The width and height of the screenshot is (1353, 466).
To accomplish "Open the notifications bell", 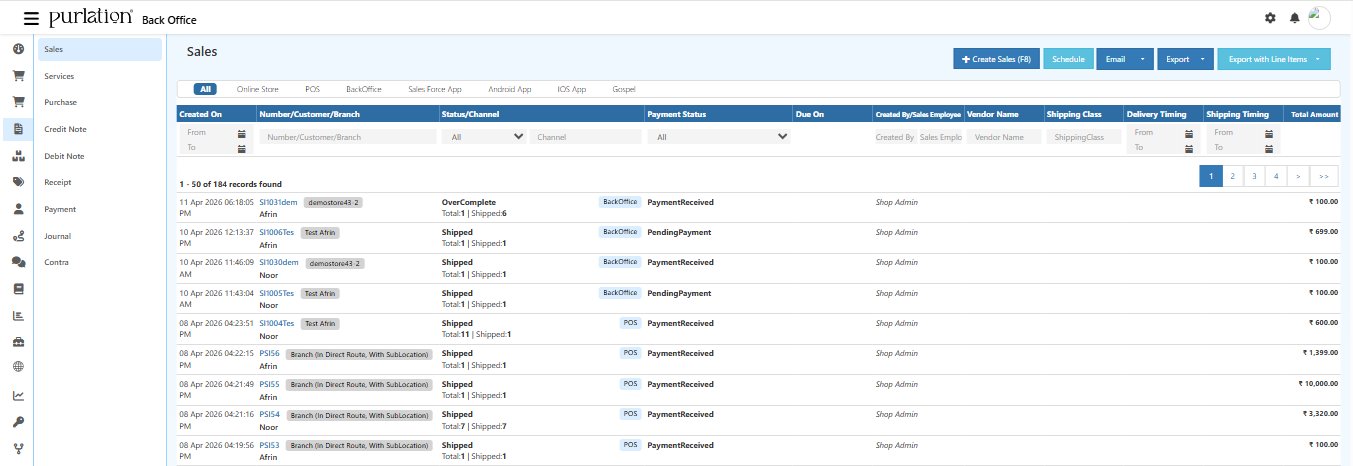I will (1295, 18).
